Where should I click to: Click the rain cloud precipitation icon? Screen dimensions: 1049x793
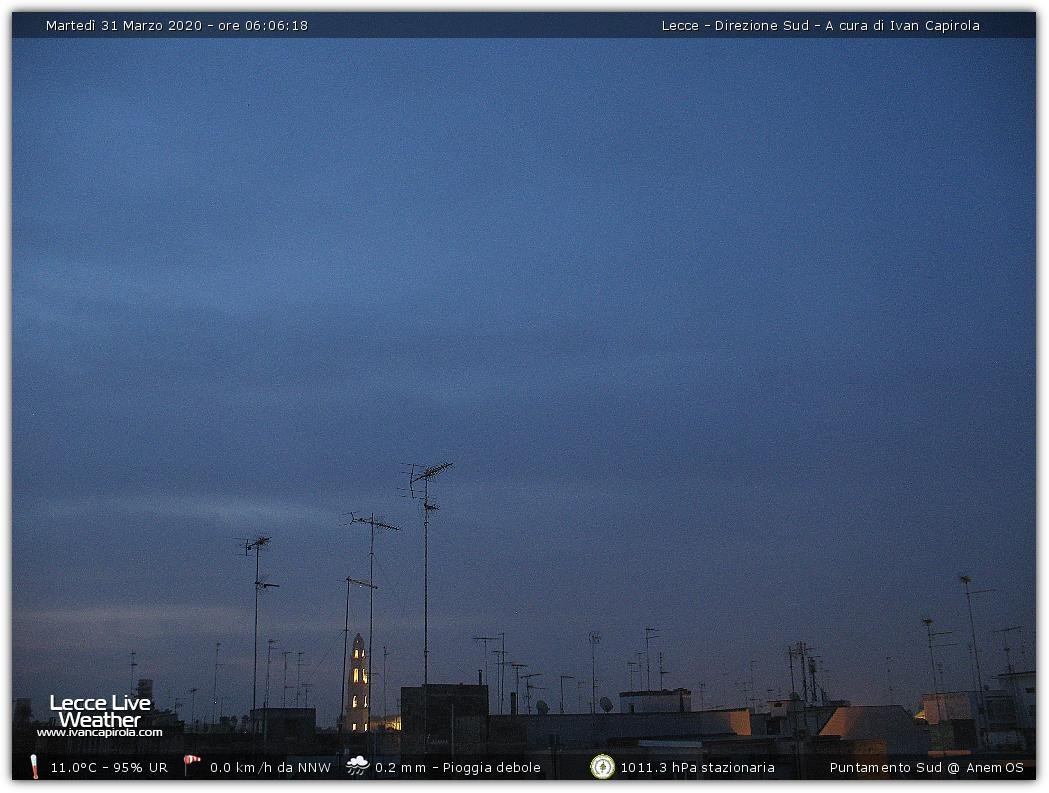click(358, 766)
